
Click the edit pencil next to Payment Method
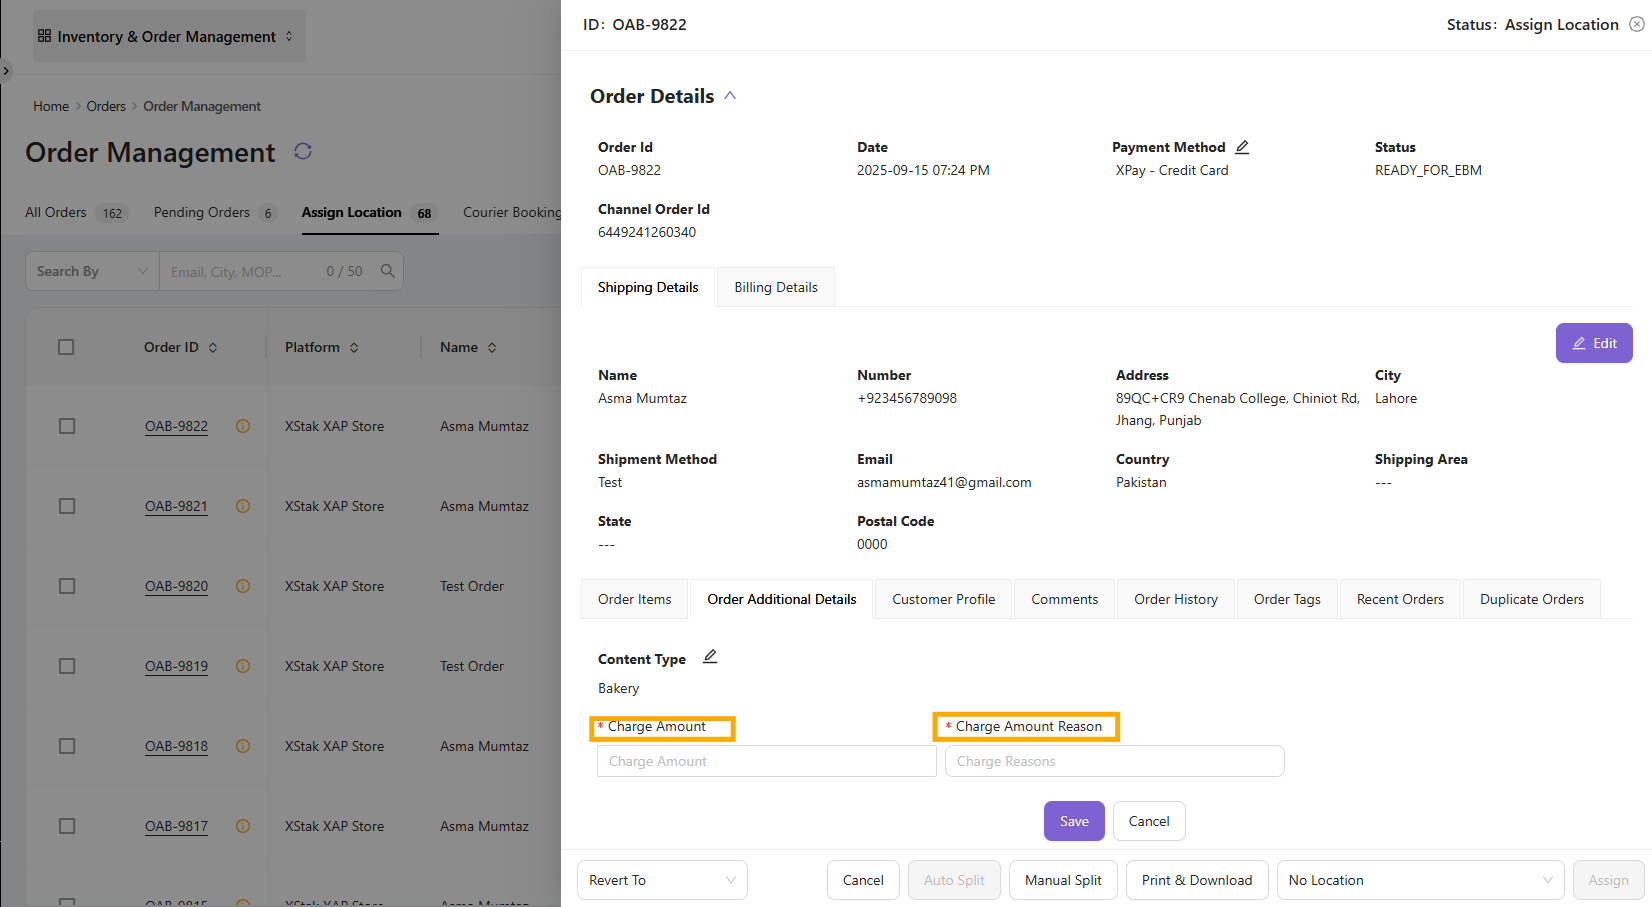pyautogui.click(x=1242, y=147)
